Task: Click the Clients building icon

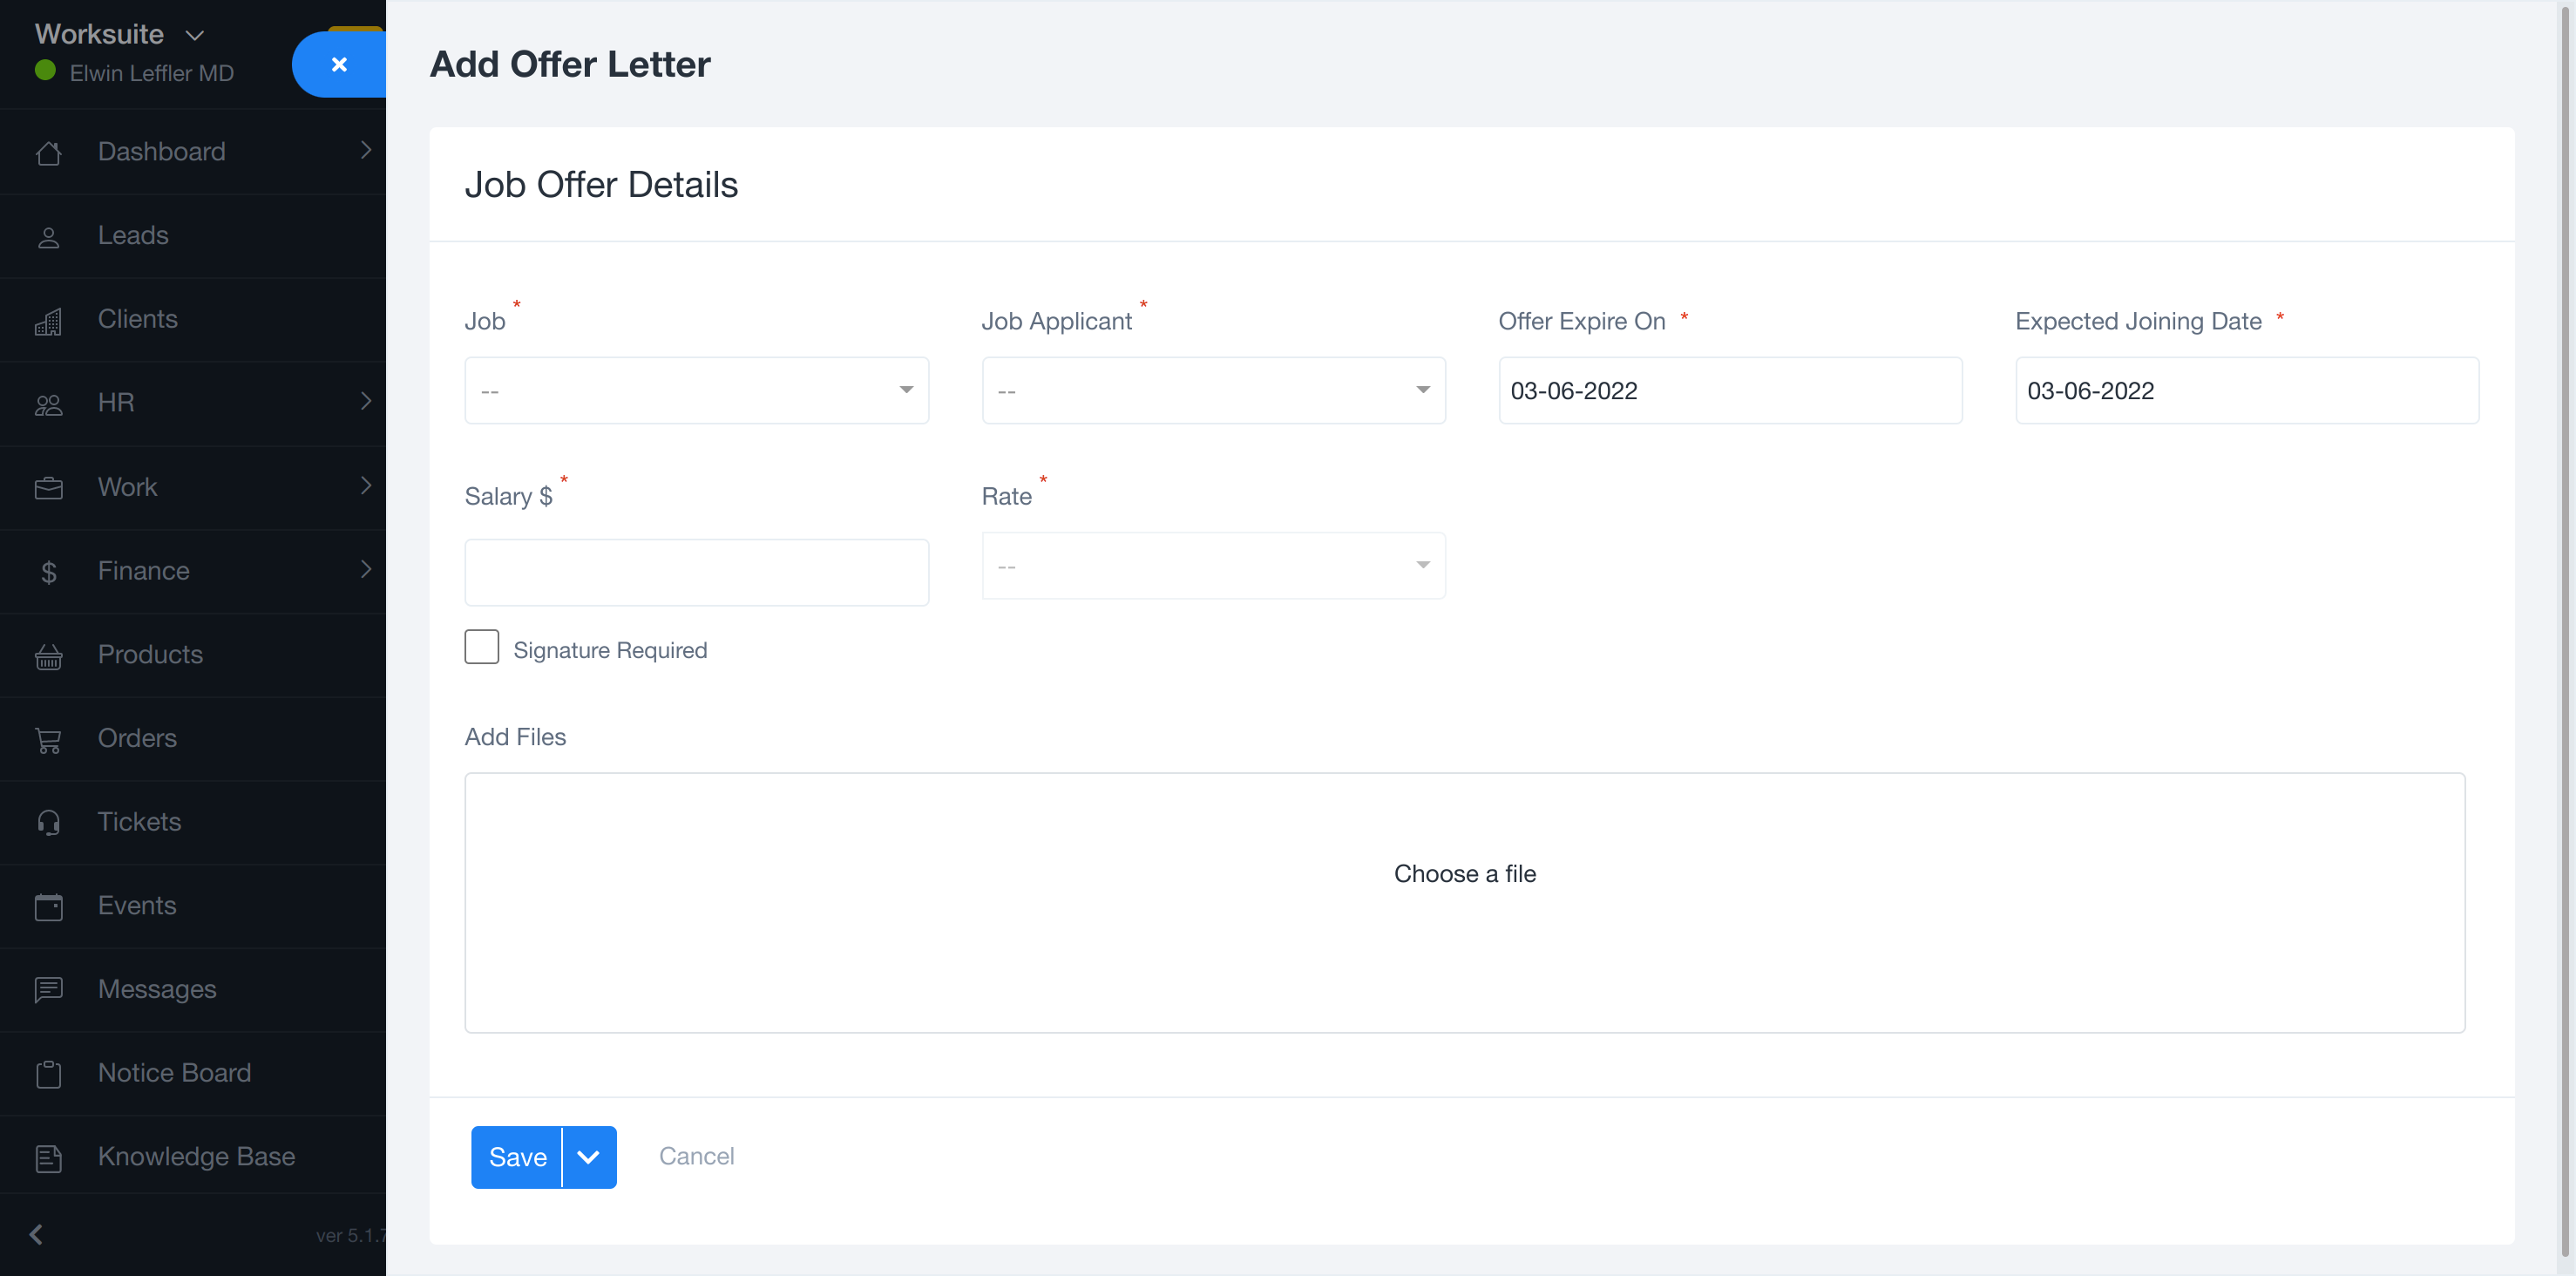Action: coord(48,321)
